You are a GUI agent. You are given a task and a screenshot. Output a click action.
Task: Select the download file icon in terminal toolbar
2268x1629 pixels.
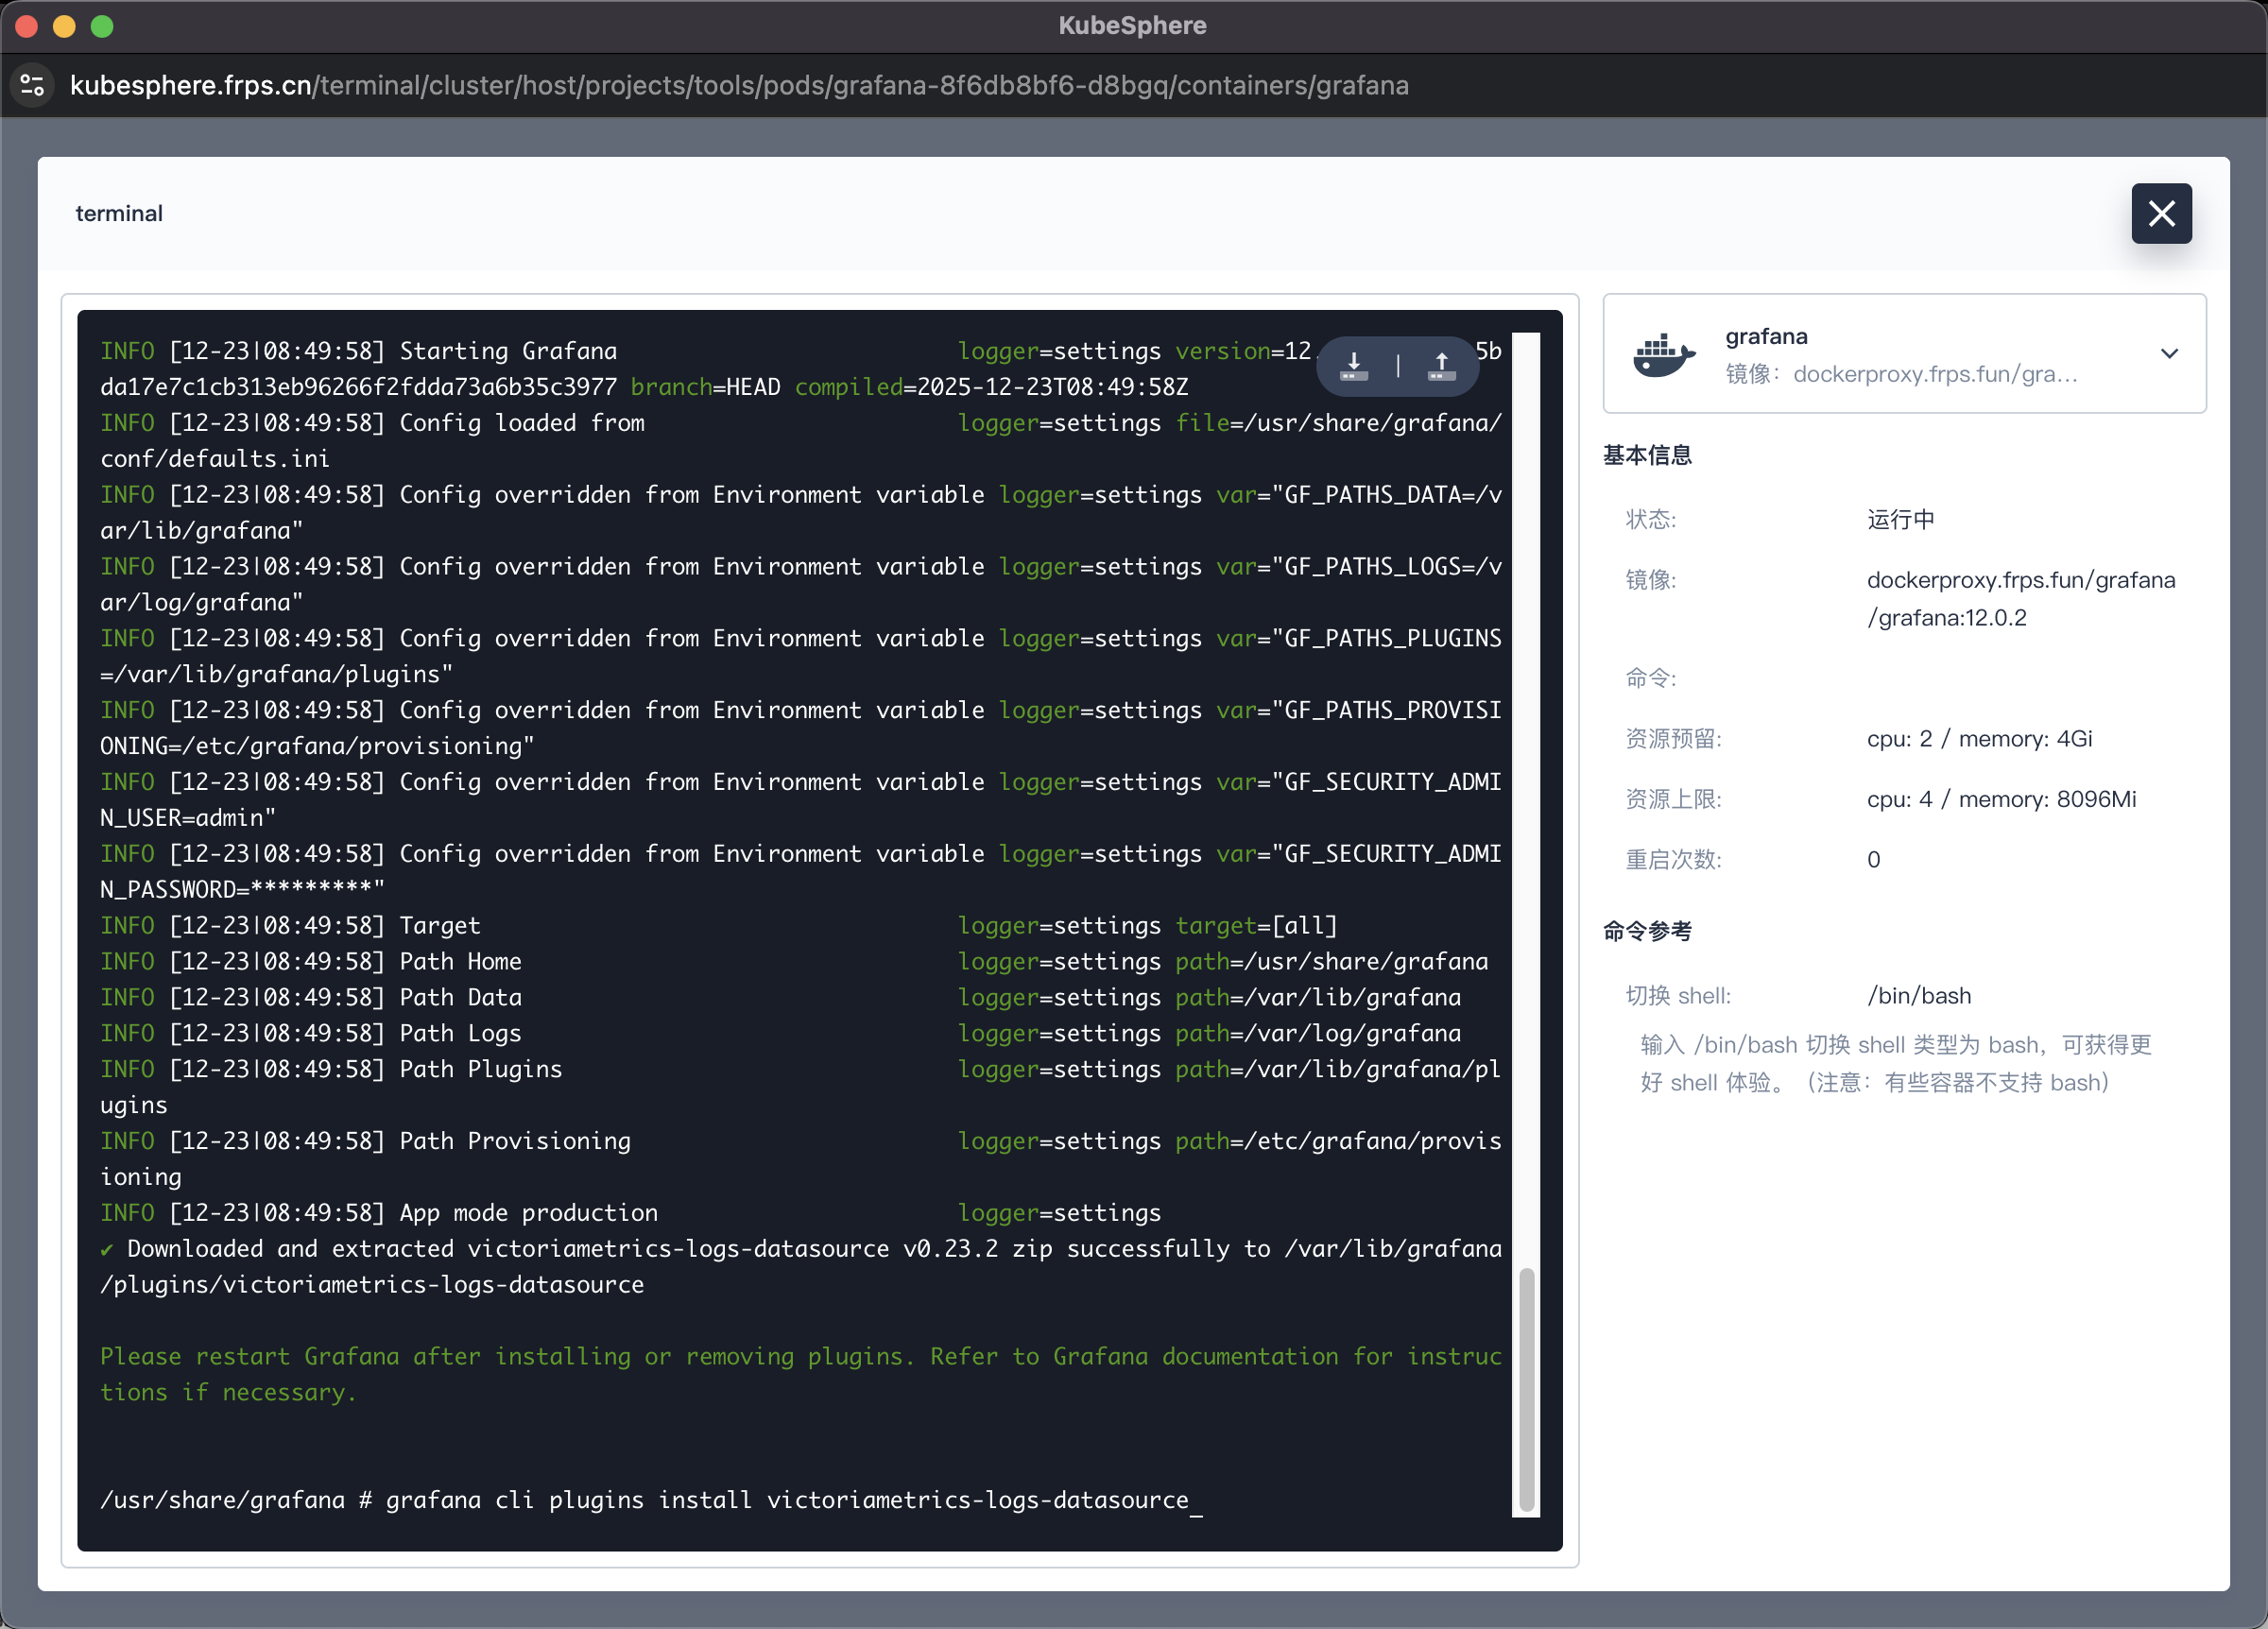click(1353, 366)
